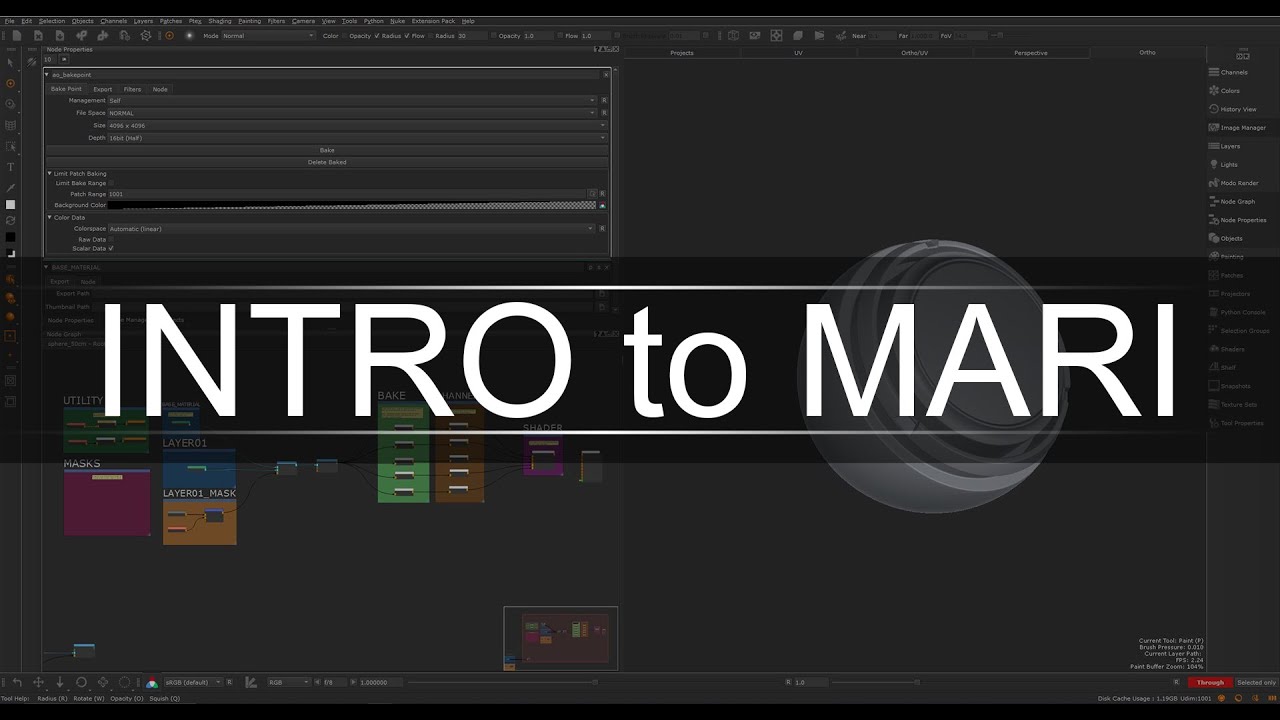Screen dimensions: 1280x720
Task: Click the color picker icon next to Background Color
Action: tap(603, 205)
